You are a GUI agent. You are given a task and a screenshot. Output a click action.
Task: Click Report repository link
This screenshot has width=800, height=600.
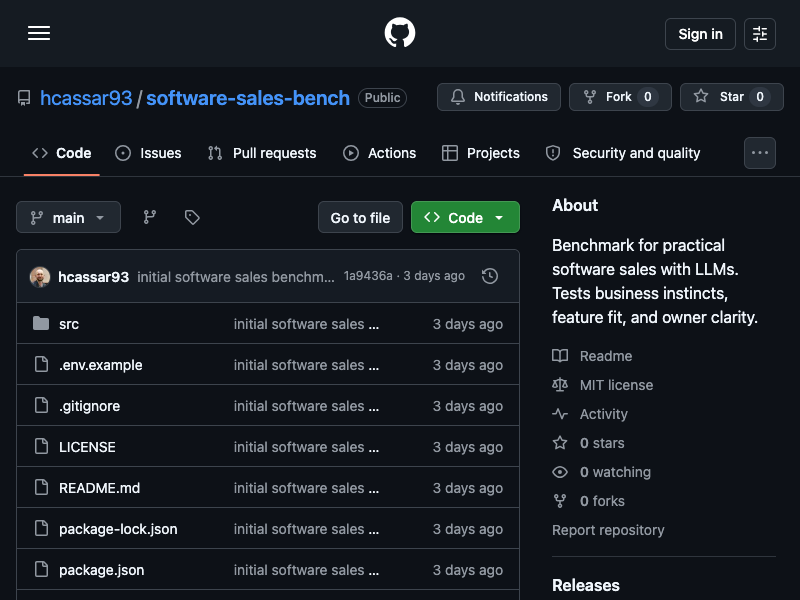pos(608,530)
